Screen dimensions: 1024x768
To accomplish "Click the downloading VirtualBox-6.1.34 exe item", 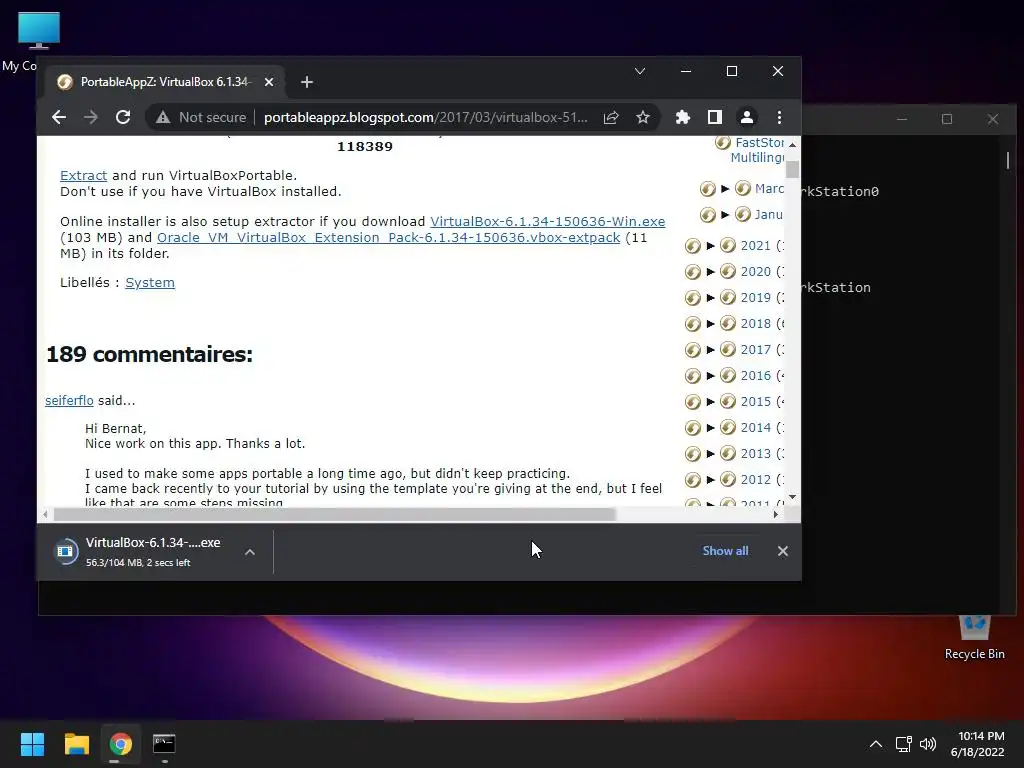I will (x=153, y=551).
